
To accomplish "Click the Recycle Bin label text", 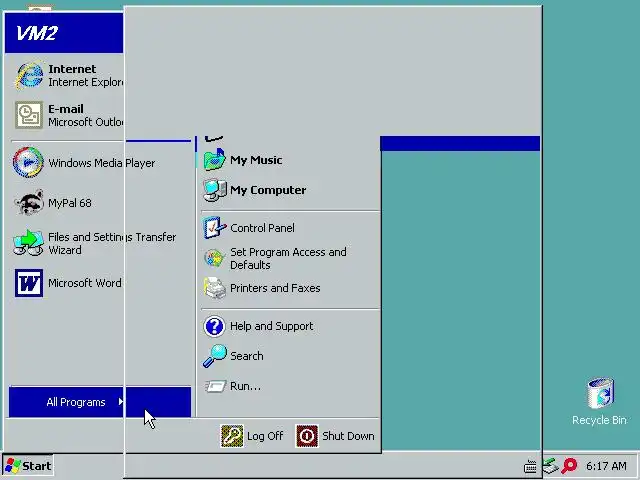I will tap(599, 420).
